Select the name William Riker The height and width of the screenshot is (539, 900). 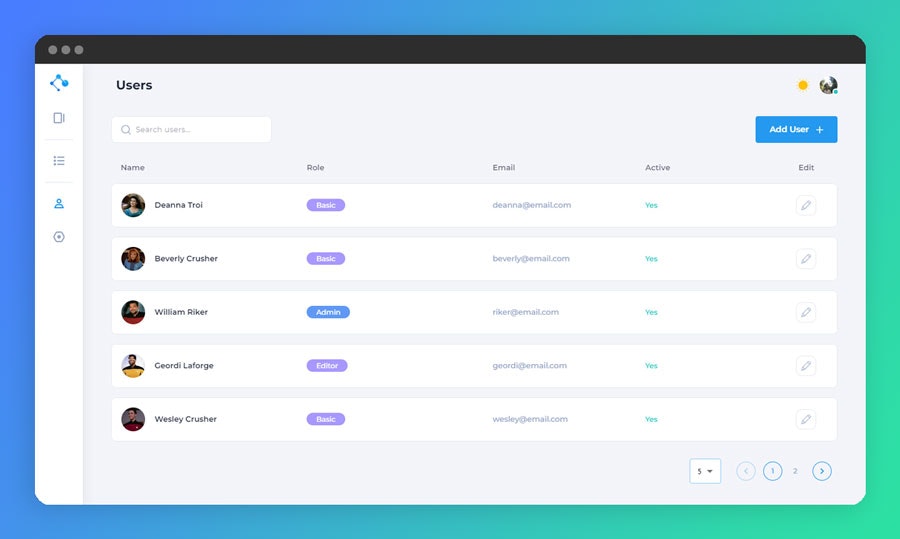pyautogui.click(x=181, y=312)
